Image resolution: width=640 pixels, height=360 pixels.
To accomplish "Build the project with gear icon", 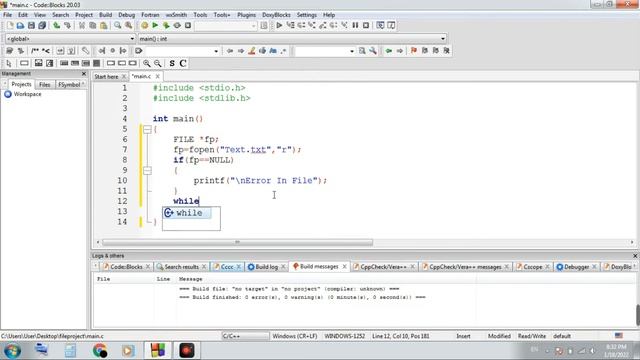I will click(x=144, y=25).
